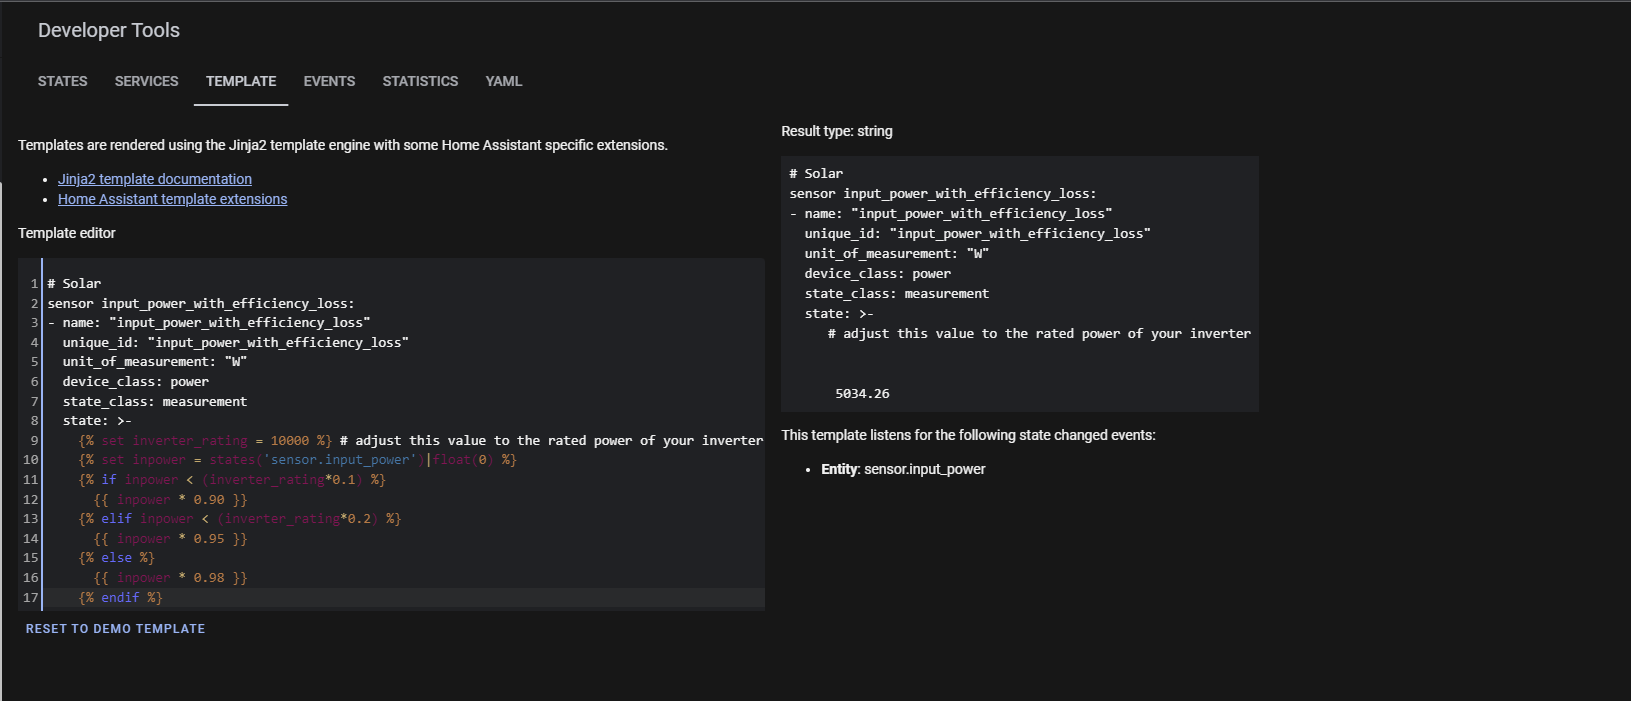Go to the Events tab
This screenshot has height=701, width=1631.
coord(329,81)
